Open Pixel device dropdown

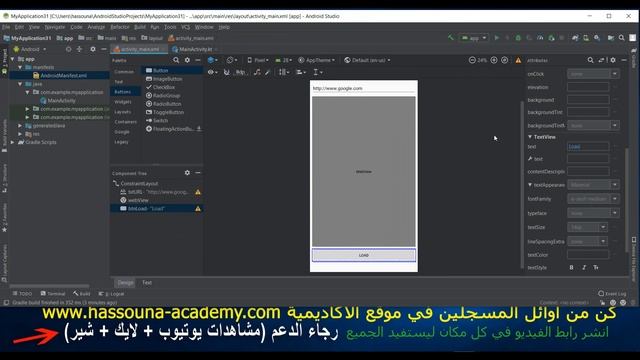click(x=258, y=60)
